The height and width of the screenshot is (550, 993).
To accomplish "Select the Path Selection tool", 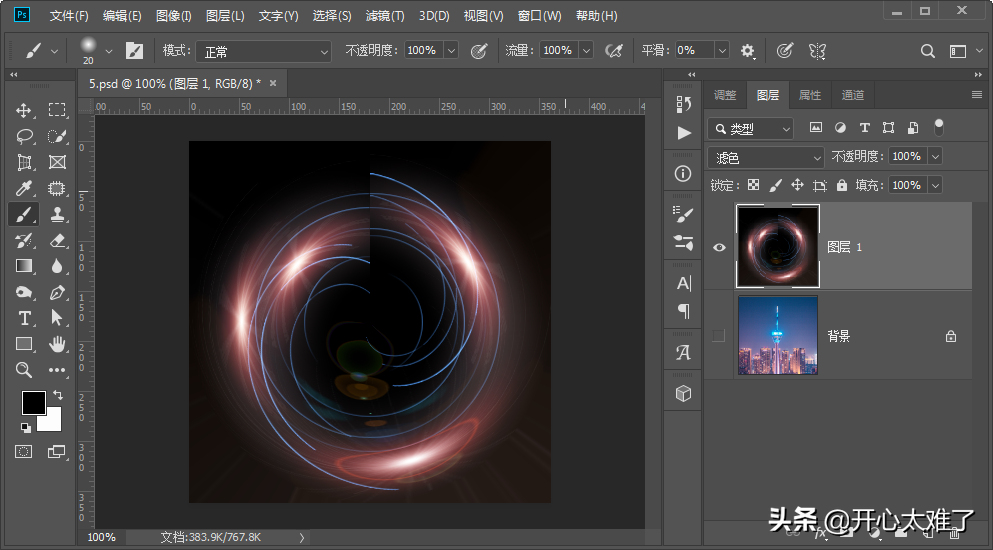I will [x=57, y=318].
